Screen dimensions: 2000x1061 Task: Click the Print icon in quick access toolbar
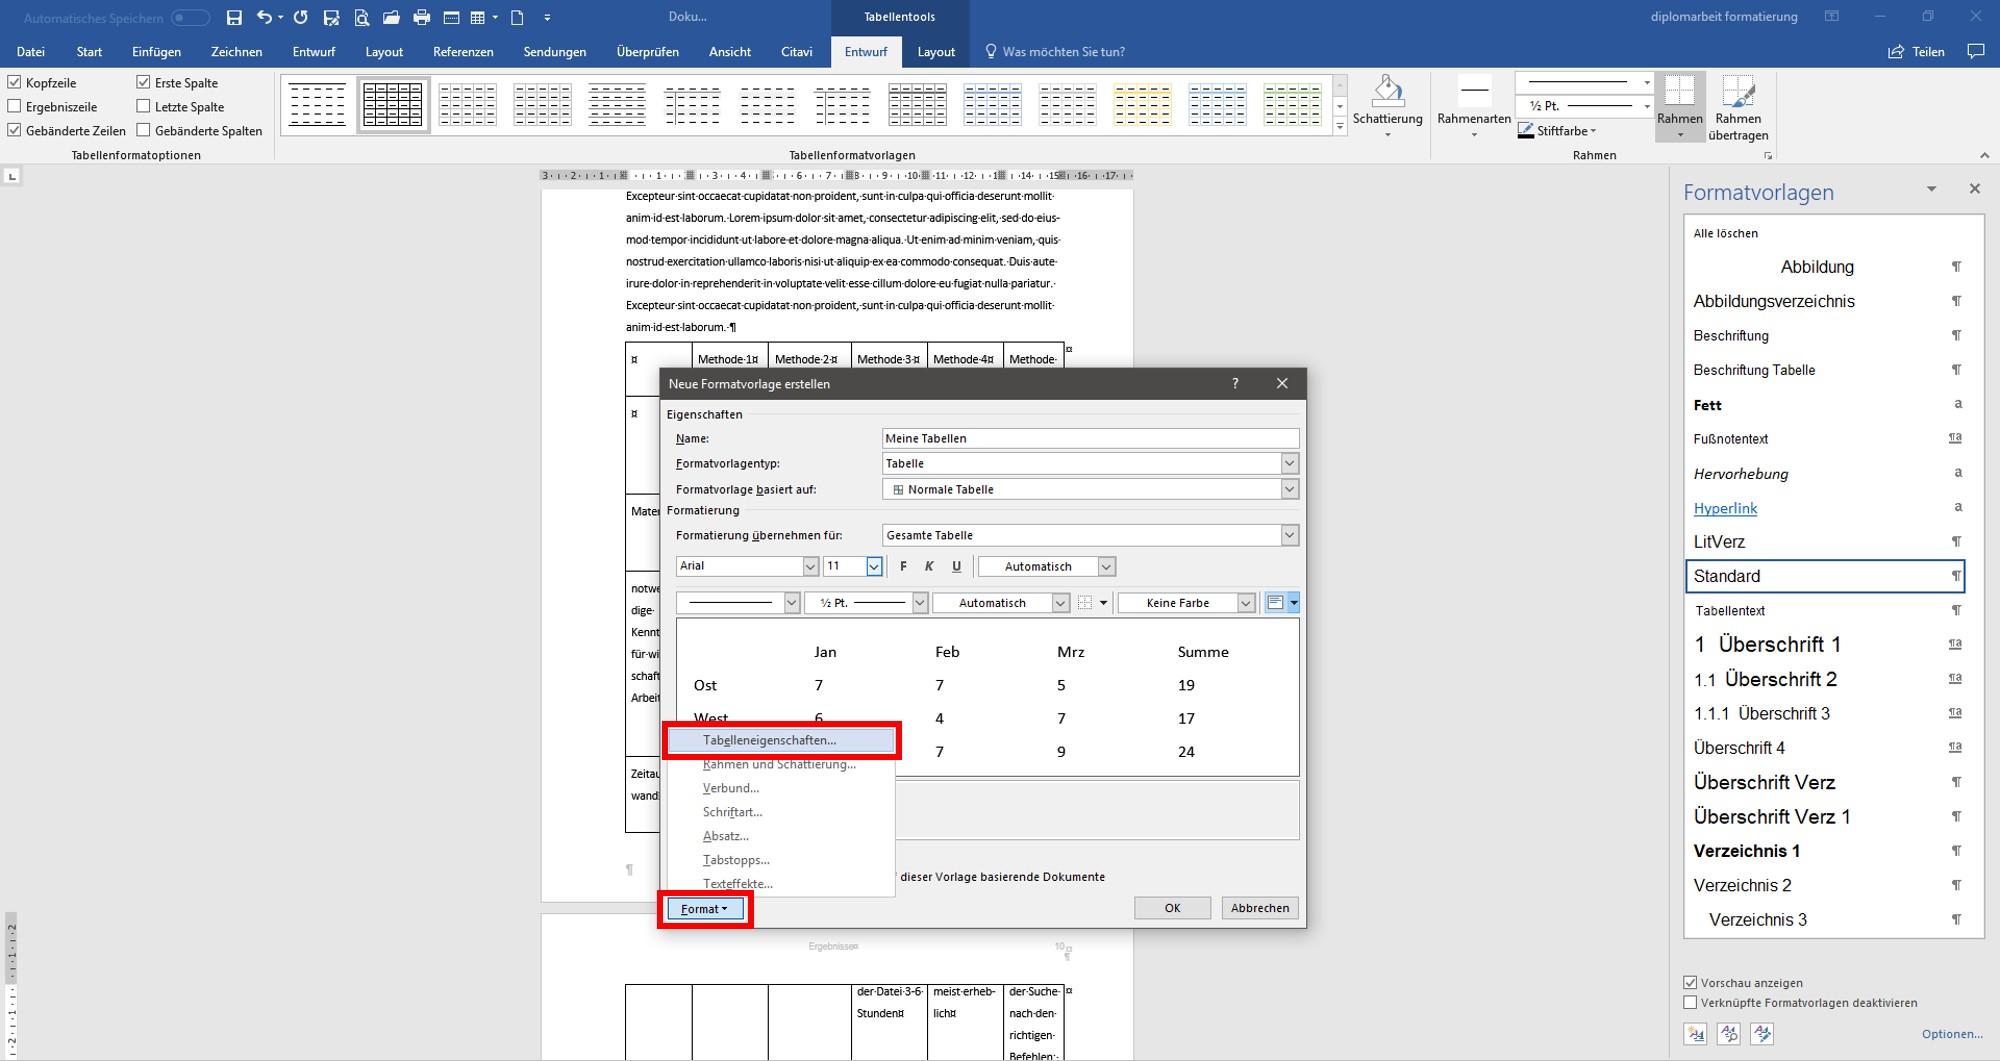coord(421,17)
